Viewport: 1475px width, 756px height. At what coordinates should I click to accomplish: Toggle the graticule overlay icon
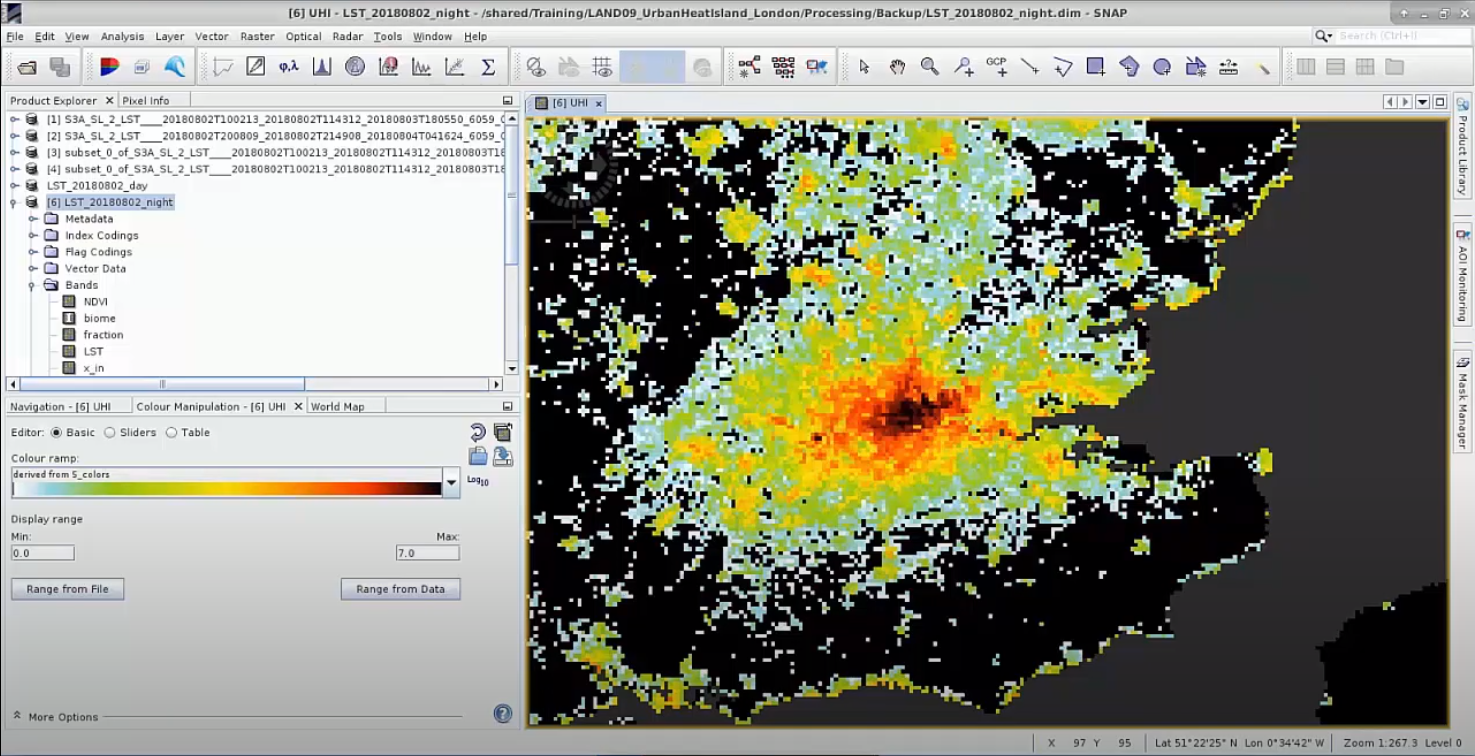click(x=602, y=67)
